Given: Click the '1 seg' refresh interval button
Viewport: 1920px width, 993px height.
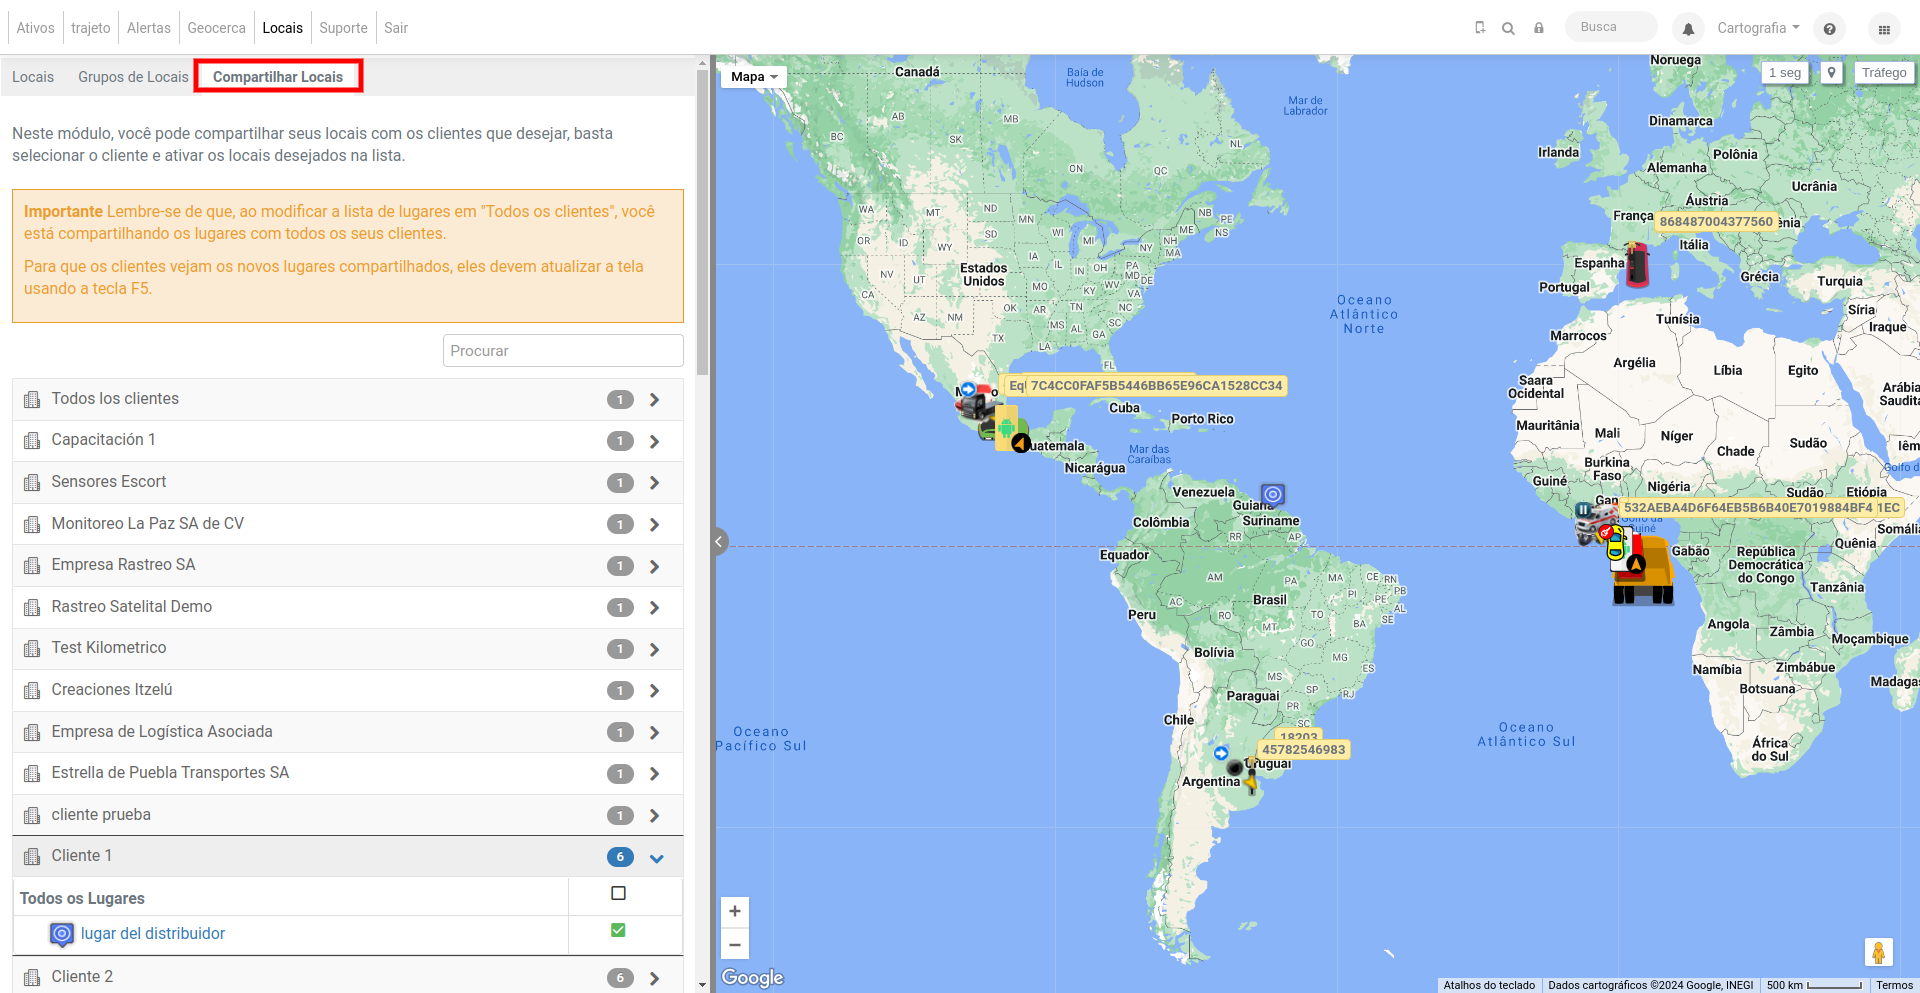Looking at the screenshot, I should [1784, 73].
